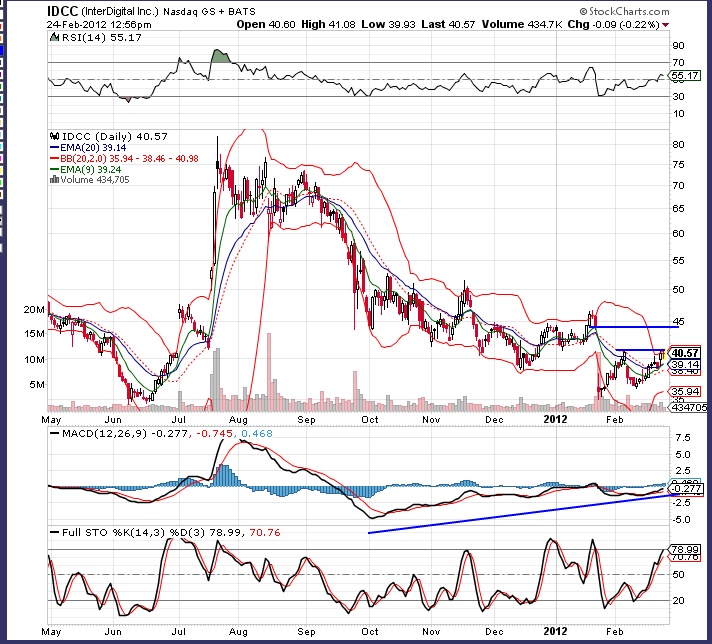Viewport: 712px width, 644px height.
Task: Click the (InterDigital Inc.) company name
Action: 120,11
